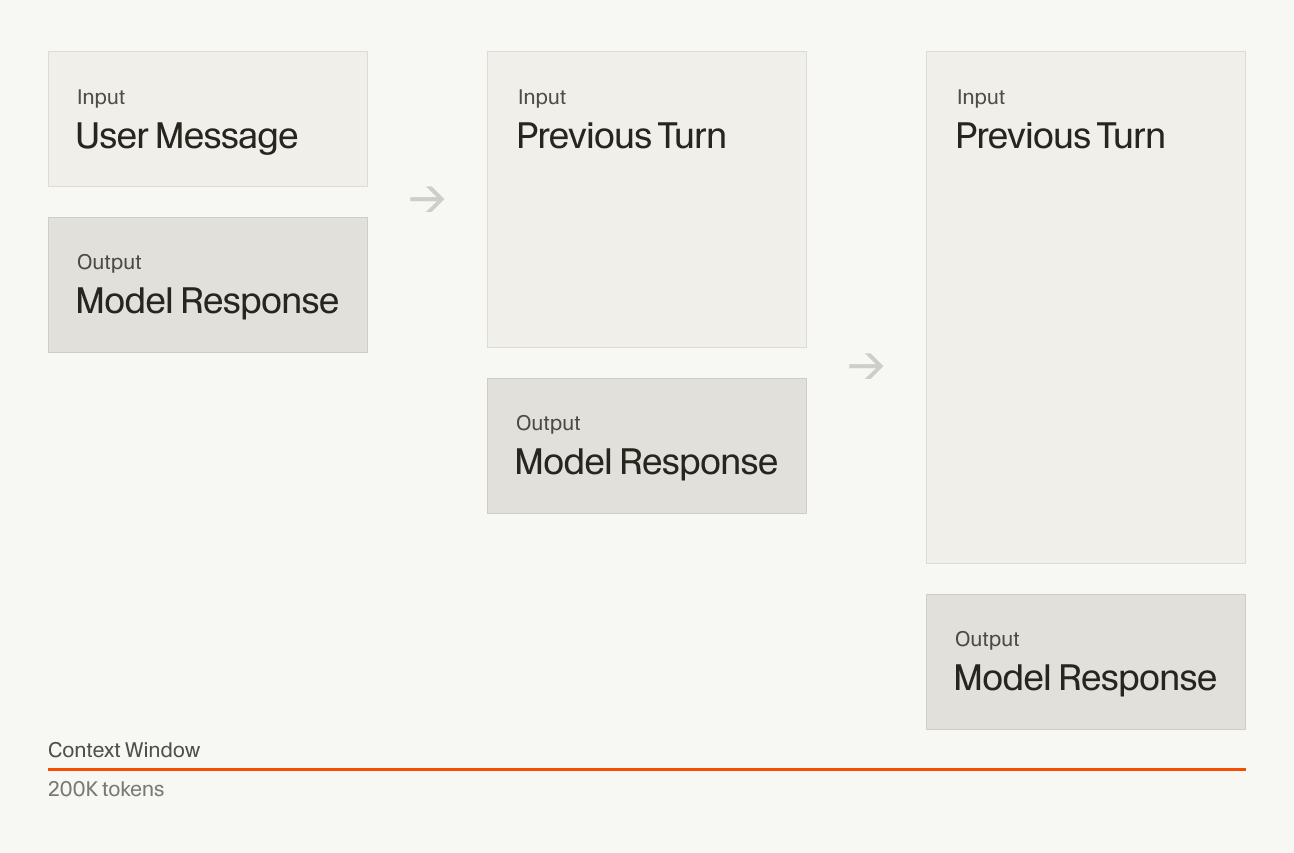Click "Previous Turn" heading in the right column

coord(1060,136)
